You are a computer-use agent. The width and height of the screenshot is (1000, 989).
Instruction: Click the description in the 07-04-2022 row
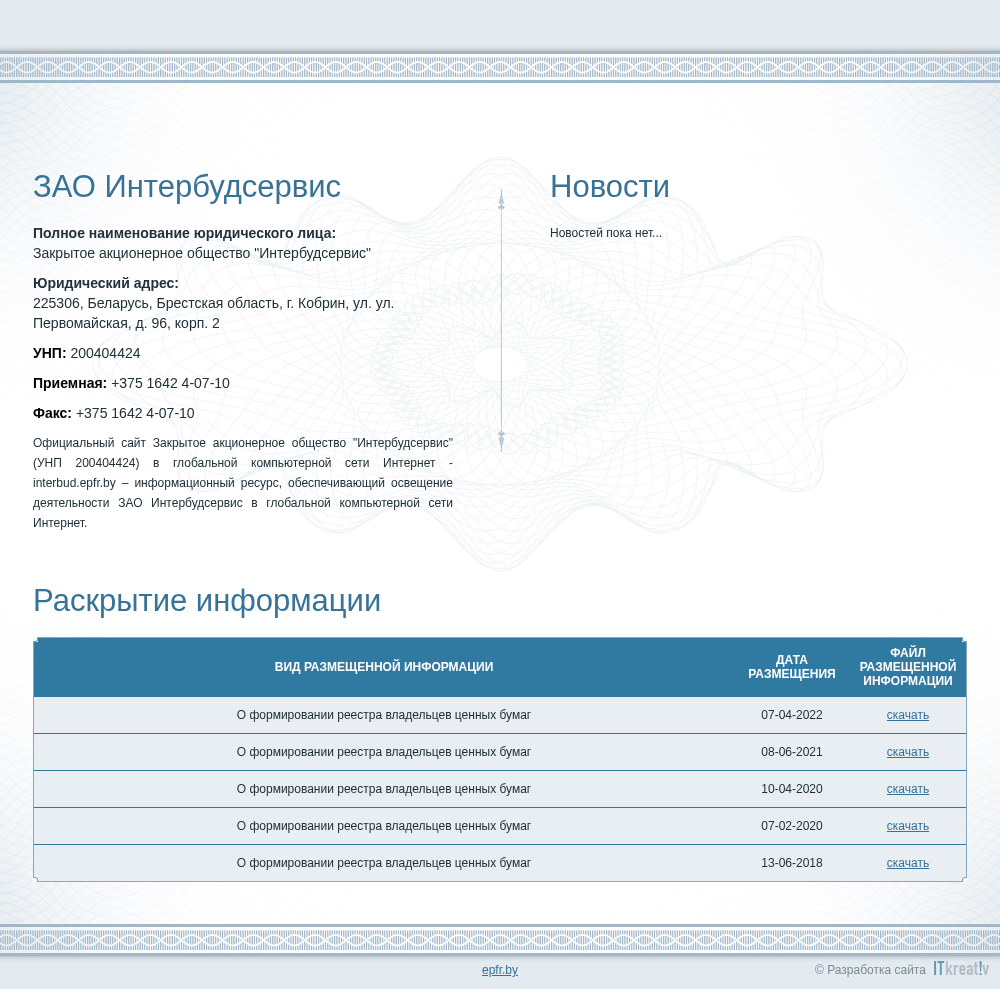pyautogui.click(x=384, y=715)
